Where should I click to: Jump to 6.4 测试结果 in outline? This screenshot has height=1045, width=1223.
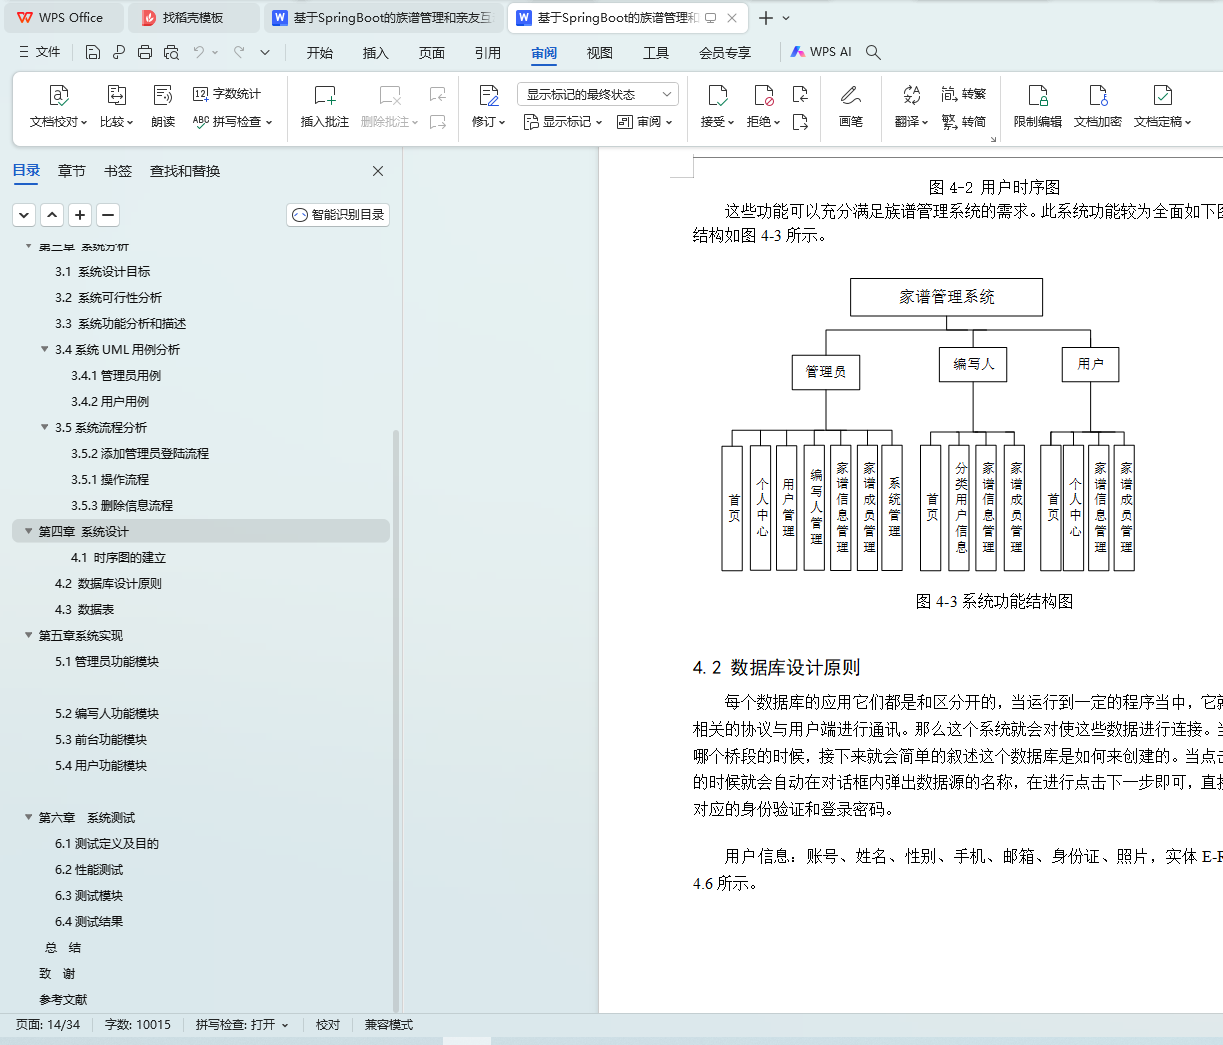[89, 921]
